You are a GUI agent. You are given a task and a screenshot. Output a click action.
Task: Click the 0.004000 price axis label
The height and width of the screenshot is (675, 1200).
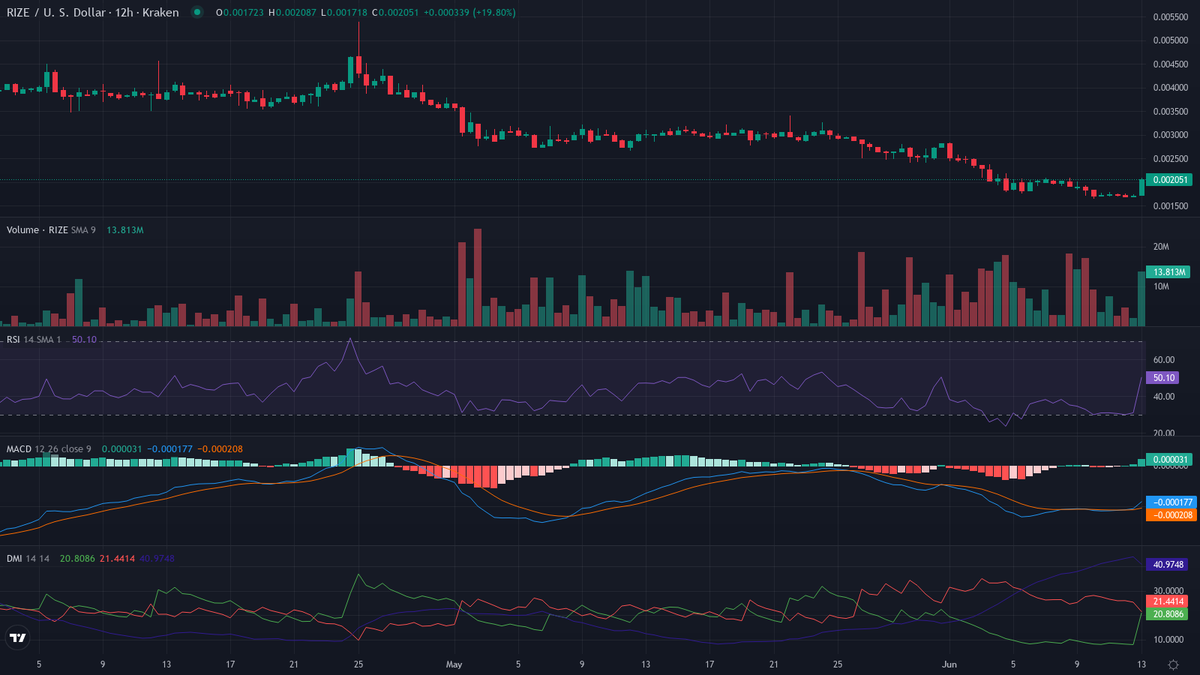tap(1170, 87)
